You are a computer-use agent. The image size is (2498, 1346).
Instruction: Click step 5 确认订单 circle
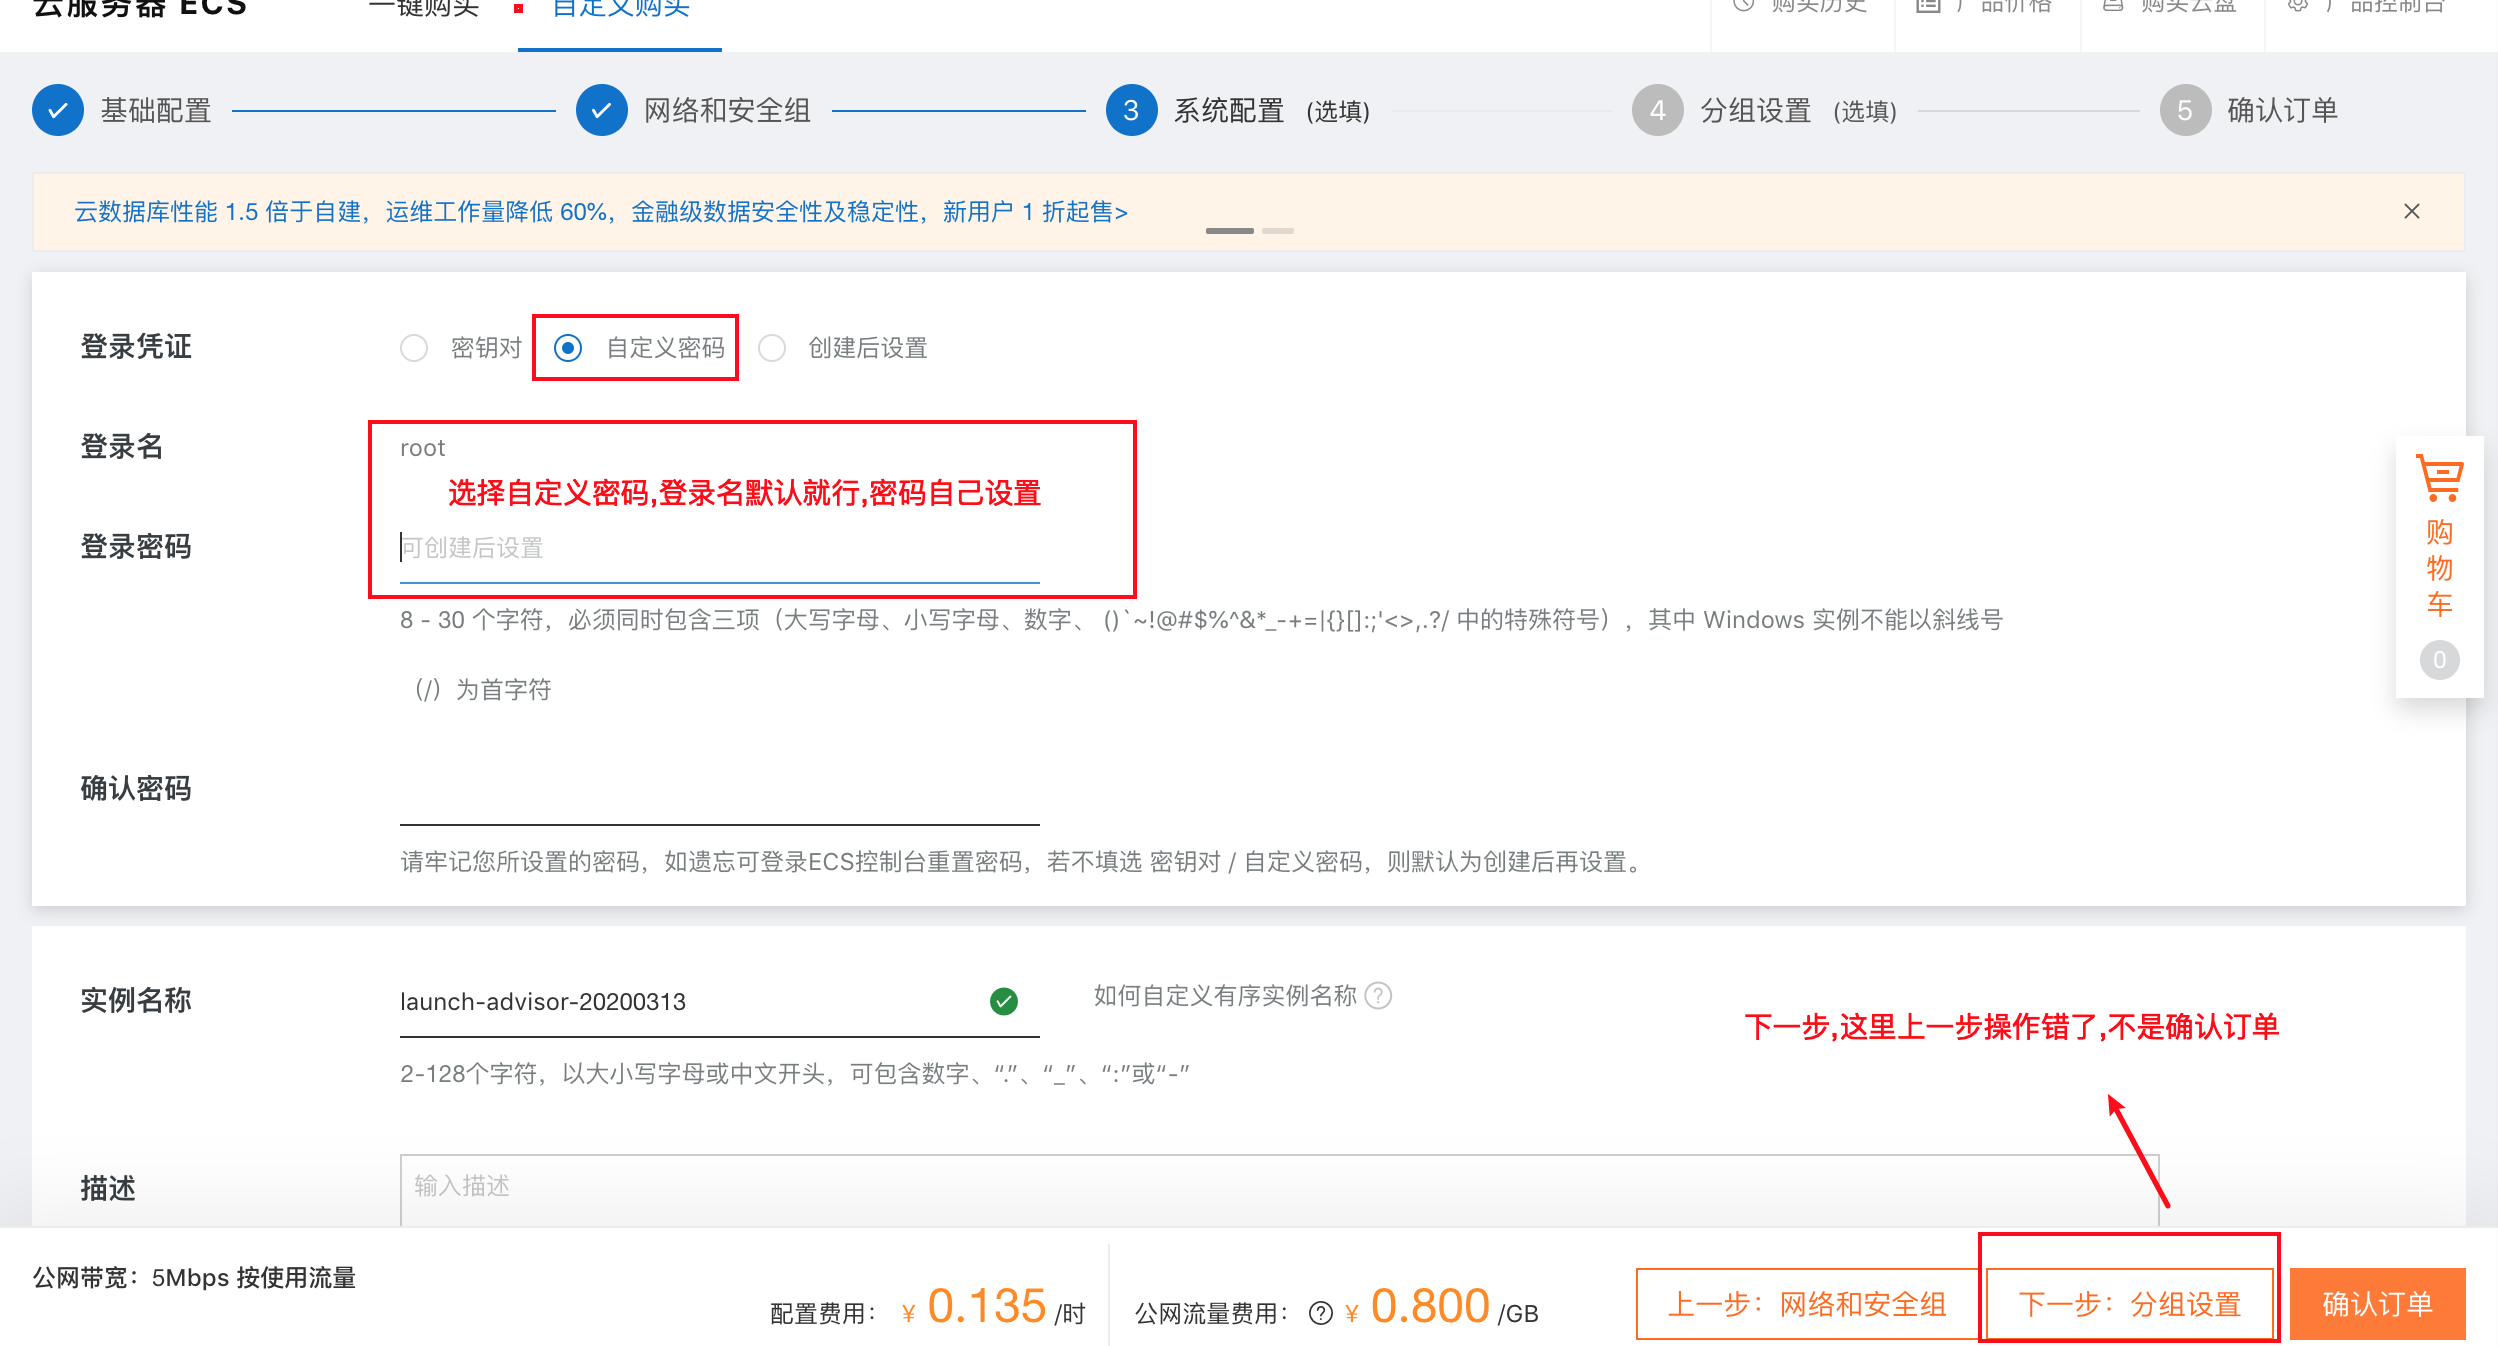coord(2184,110)
